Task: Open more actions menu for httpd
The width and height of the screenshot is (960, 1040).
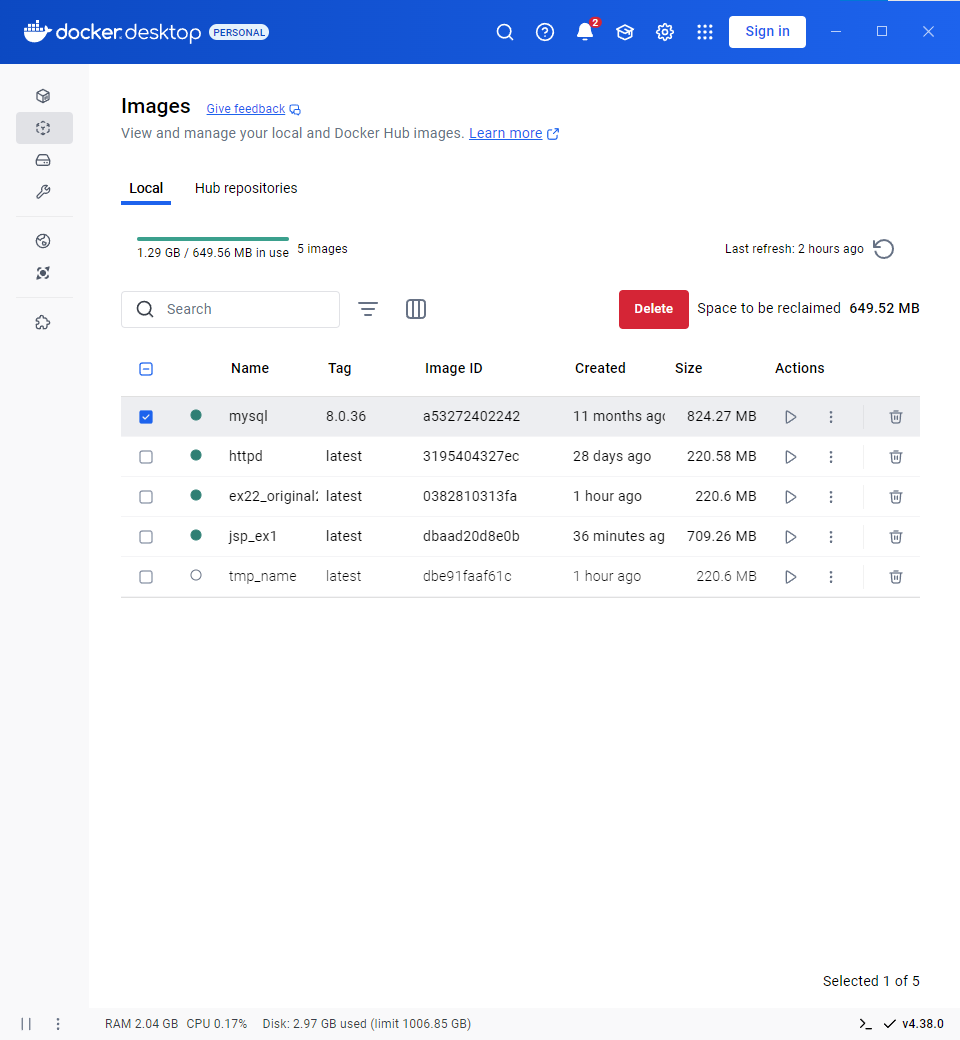Action: [831, 457]
